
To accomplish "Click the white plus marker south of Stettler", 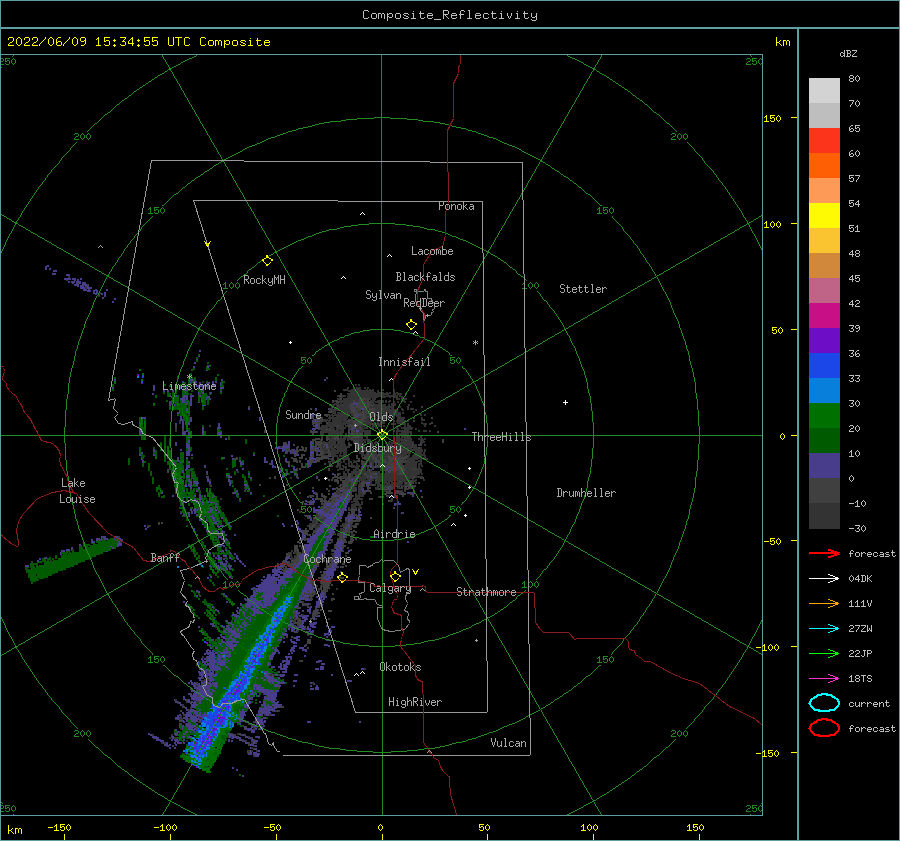I will 565,402.
